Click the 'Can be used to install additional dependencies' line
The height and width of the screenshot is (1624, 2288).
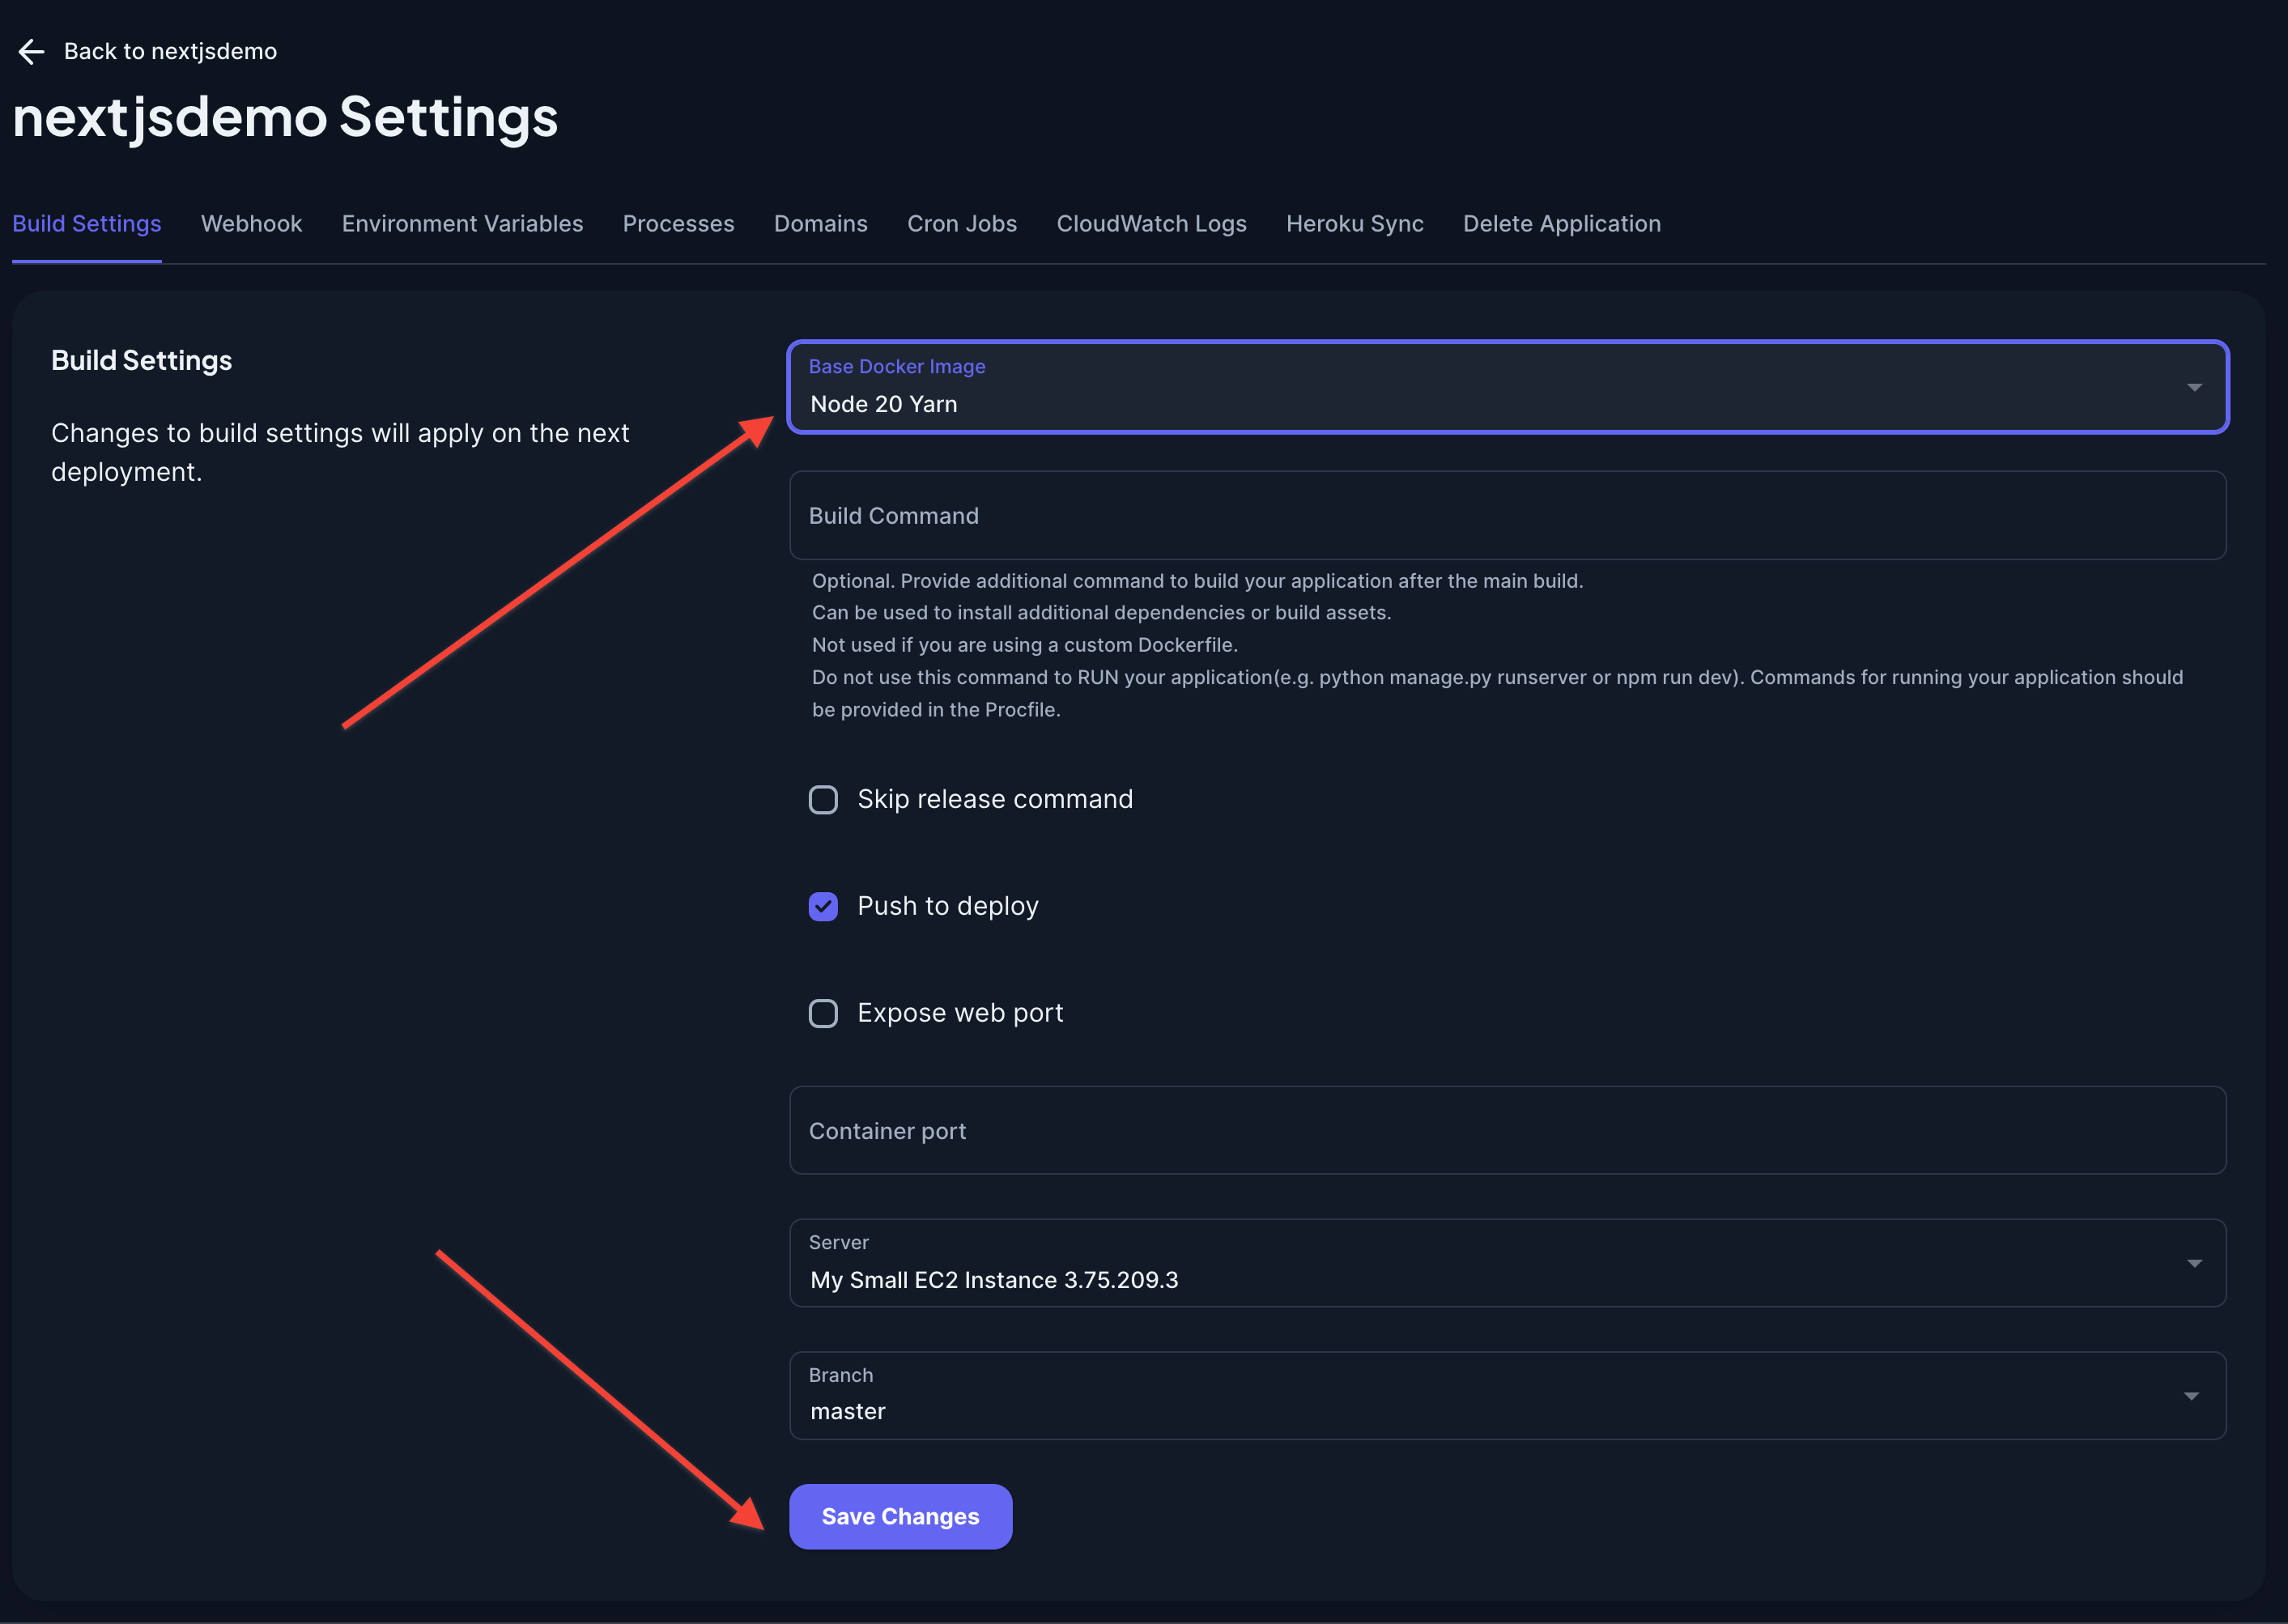pyautogui.click(x=1101, y=612)
